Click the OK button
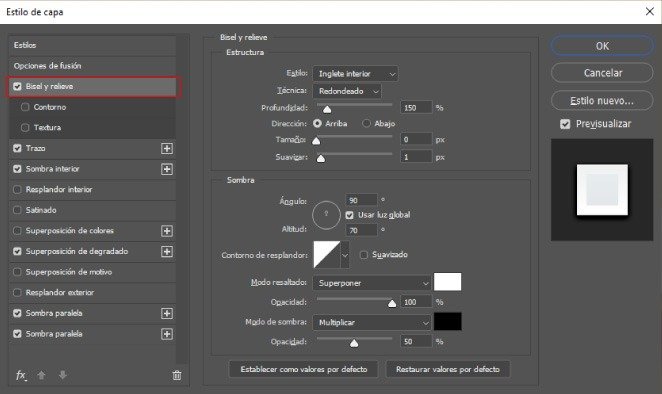The height and width of the screenshot is (394, 662). click(x=602, y=46)
